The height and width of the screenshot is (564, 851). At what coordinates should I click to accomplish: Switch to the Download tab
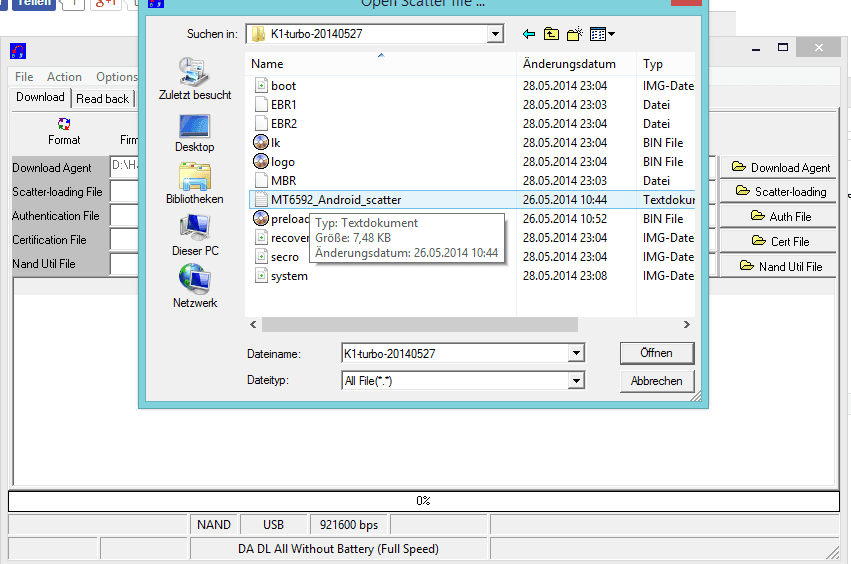40,97
